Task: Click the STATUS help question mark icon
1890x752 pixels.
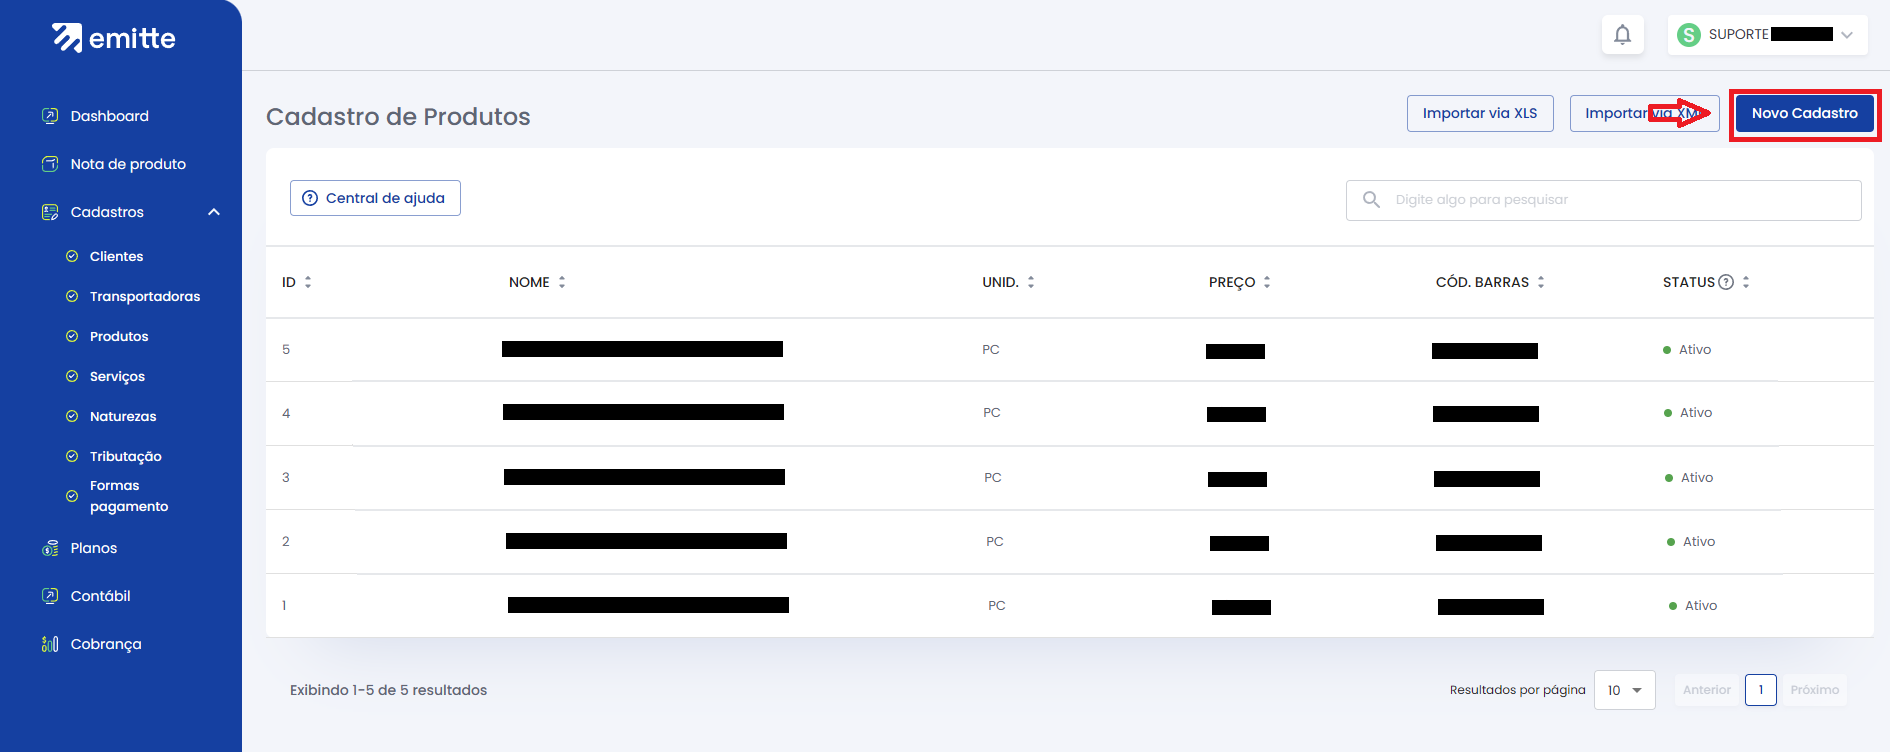Action: (x=1726, y=282)
